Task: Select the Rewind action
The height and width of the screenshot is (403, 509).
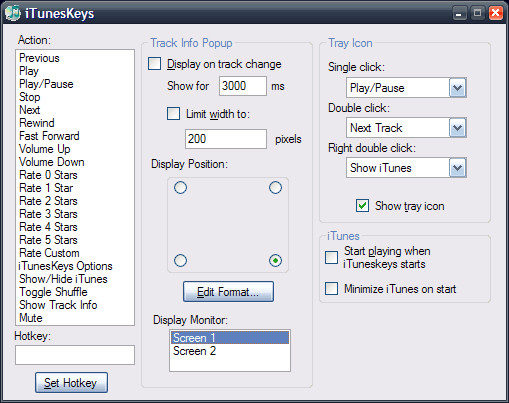Action: (x=75, y=123)
